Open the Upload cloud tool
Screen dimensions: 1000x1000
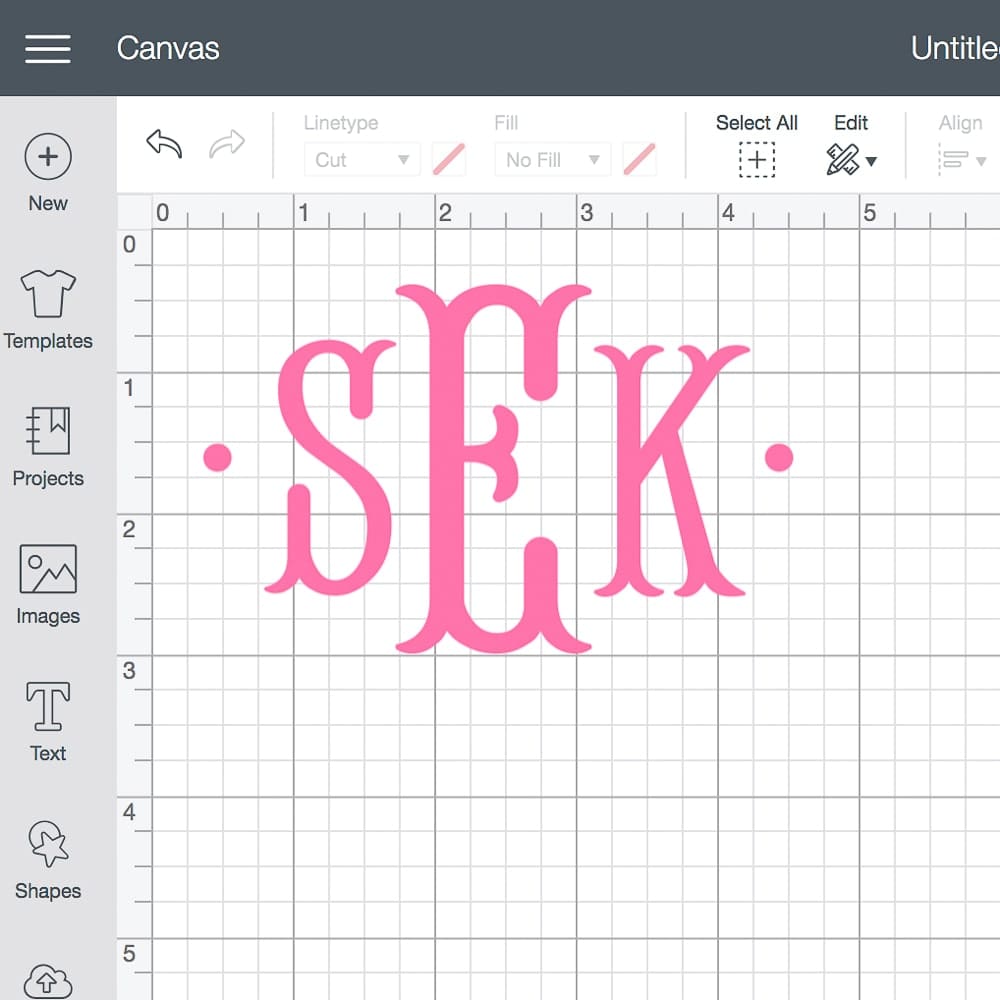pyautogui.click(x=48, y=981)
